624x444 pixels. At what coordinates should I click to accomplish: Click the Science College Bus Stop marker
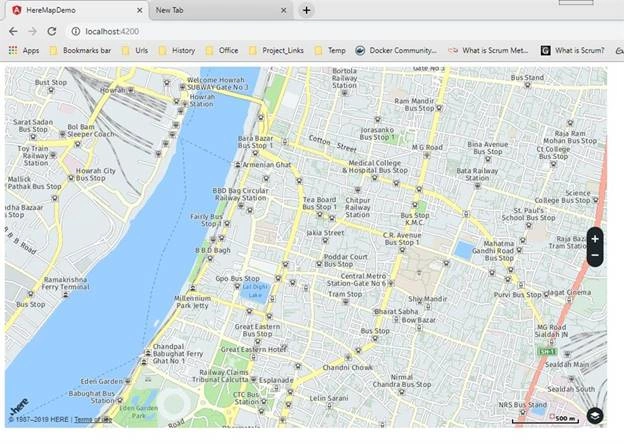tap(595, 200)
